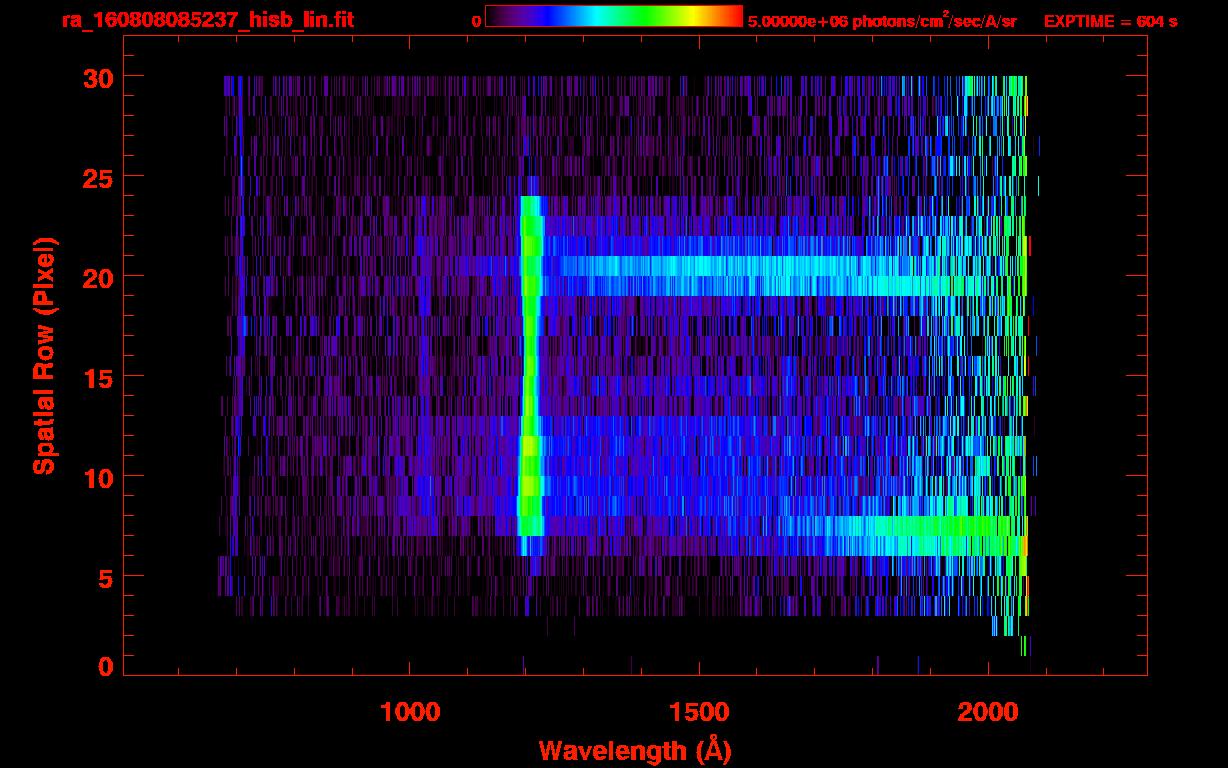Click the Spatial Row (Pixel) axis label

click(44, 356)
